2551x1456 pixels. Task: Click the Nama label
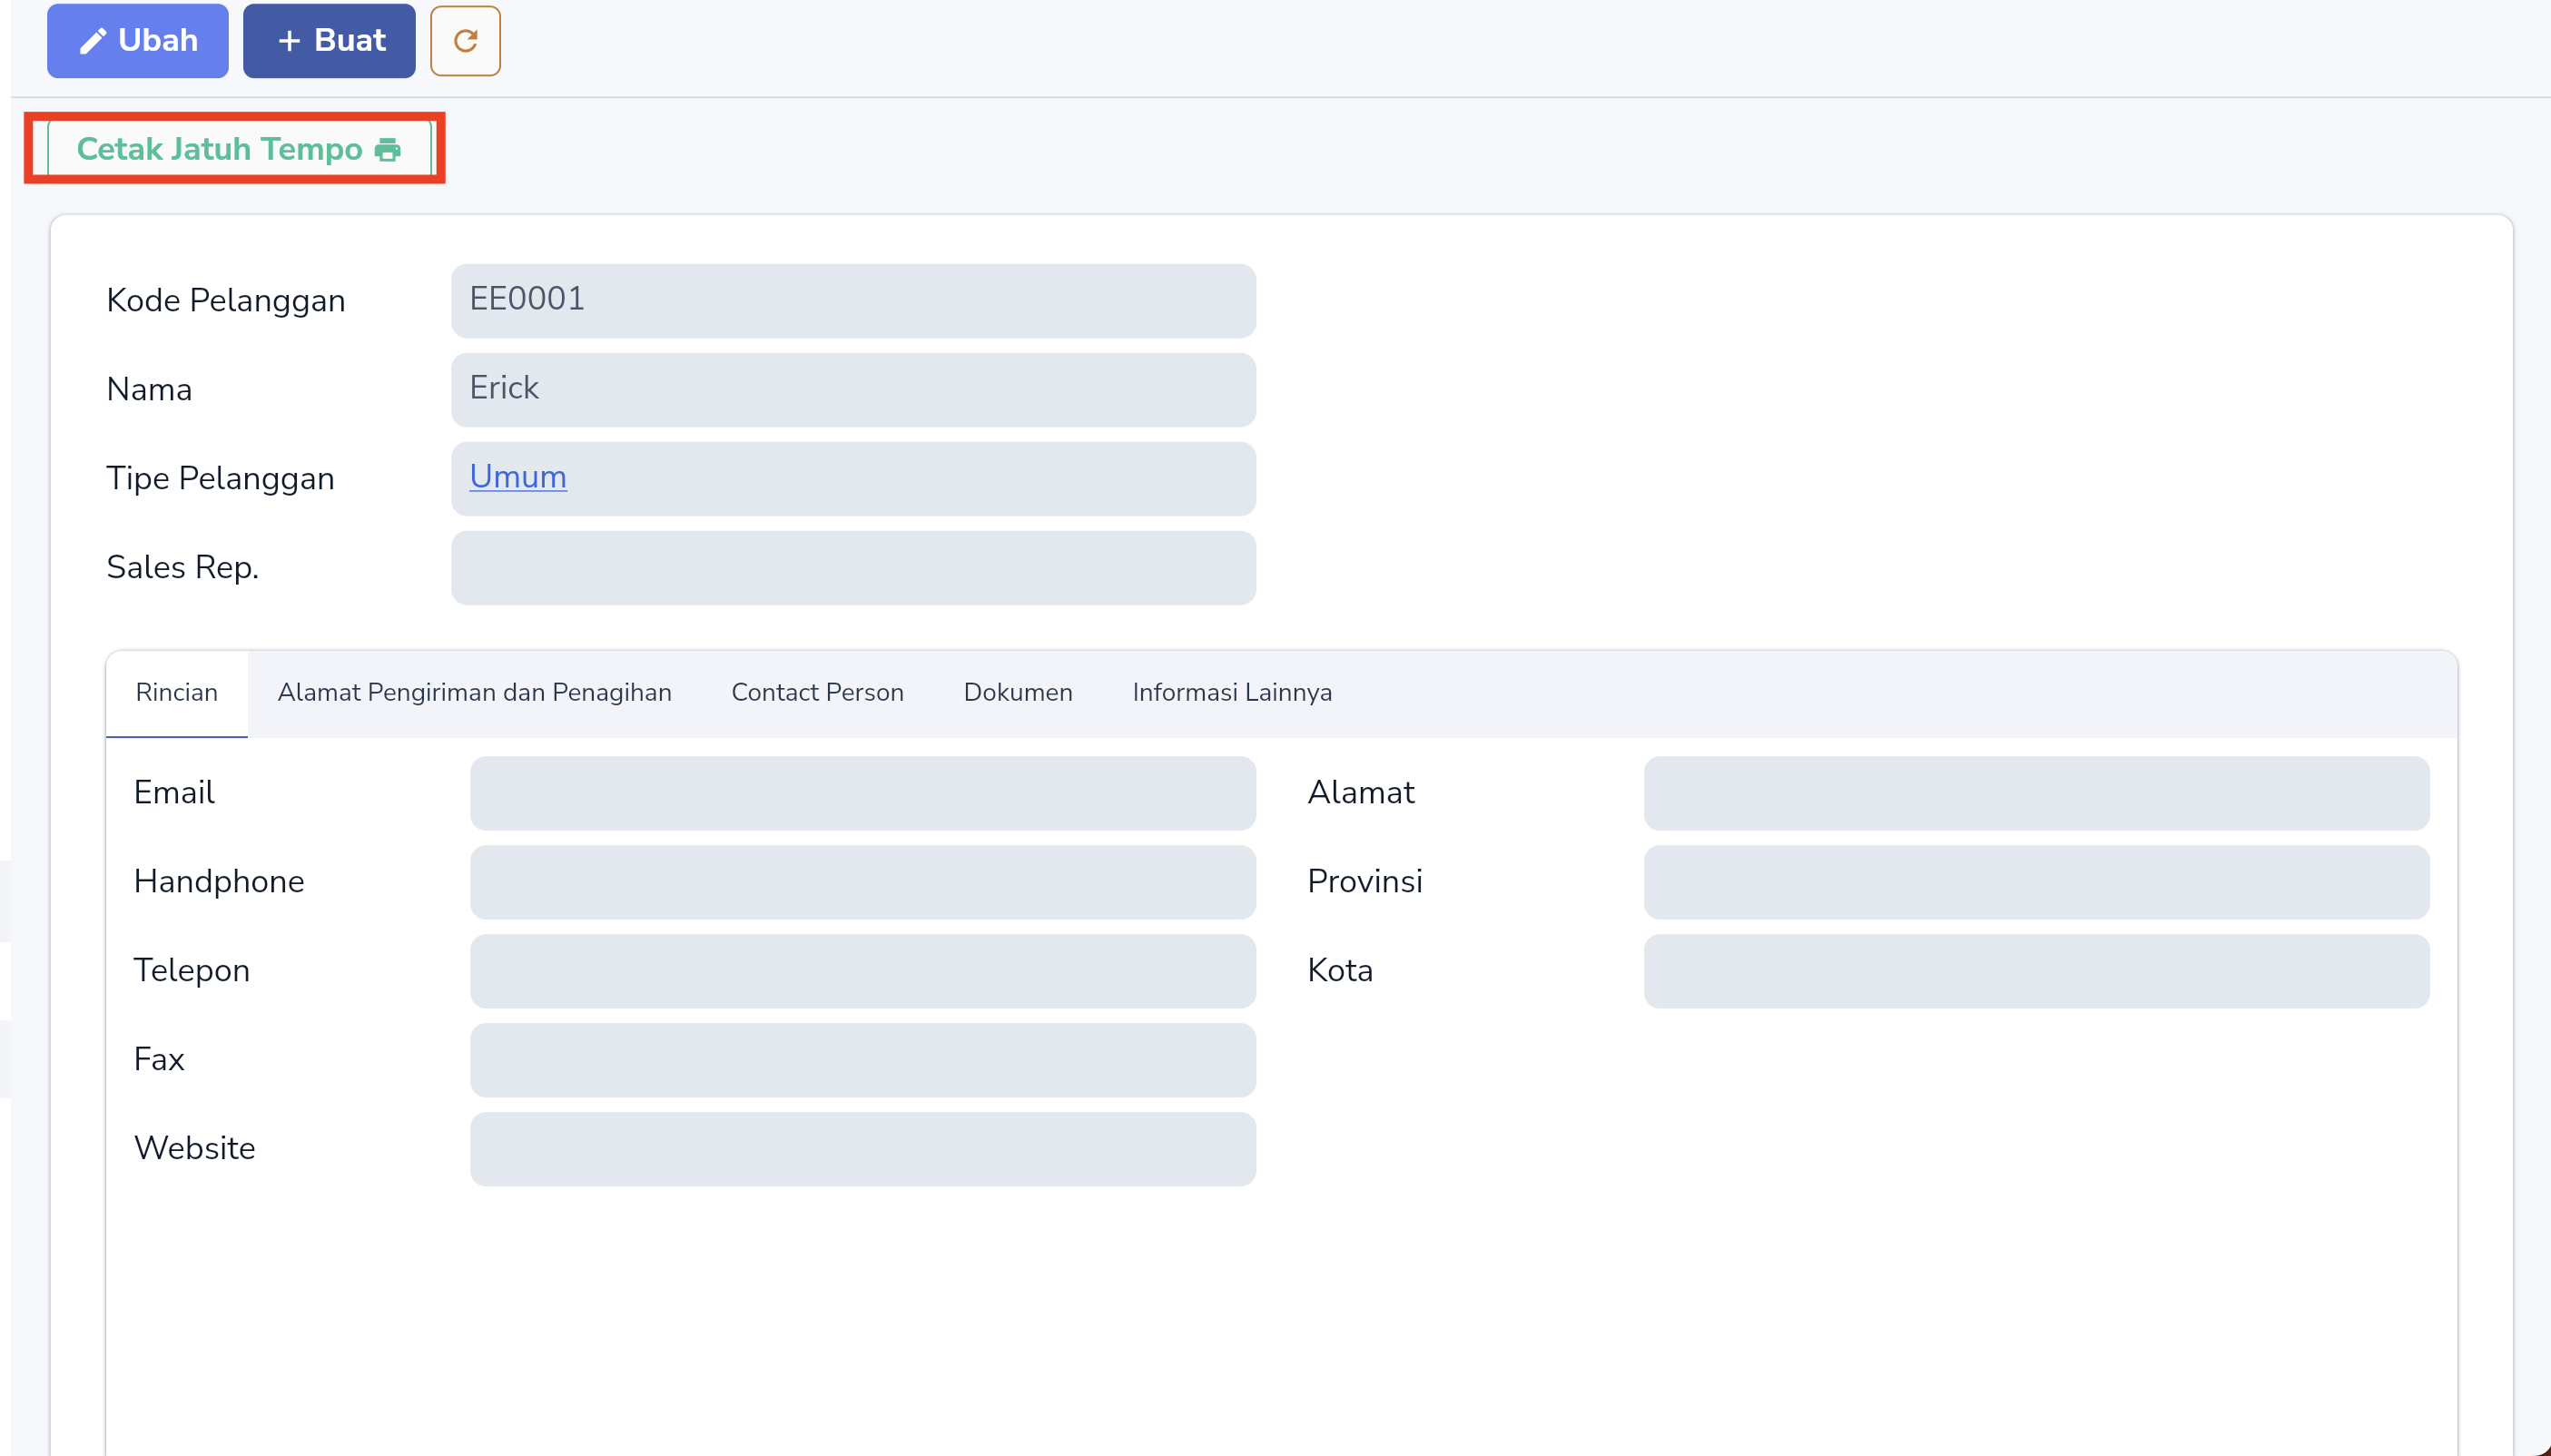[149, 389]
